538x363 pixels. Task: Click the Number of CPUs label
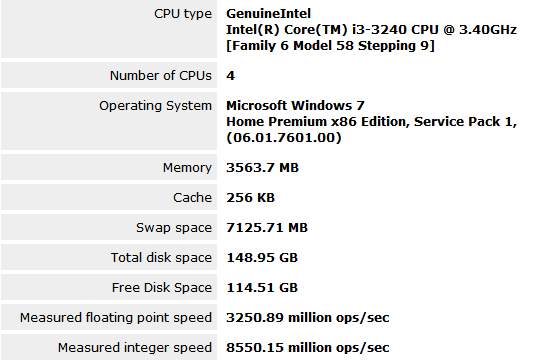coord(161,75)
